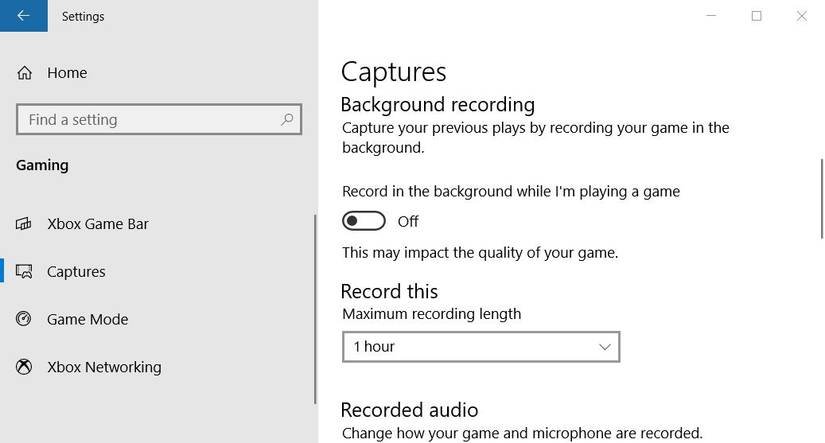Open Xbox Game Bar settings page
The width and height of the screenshot is (825, 443).
coord(98,224)
